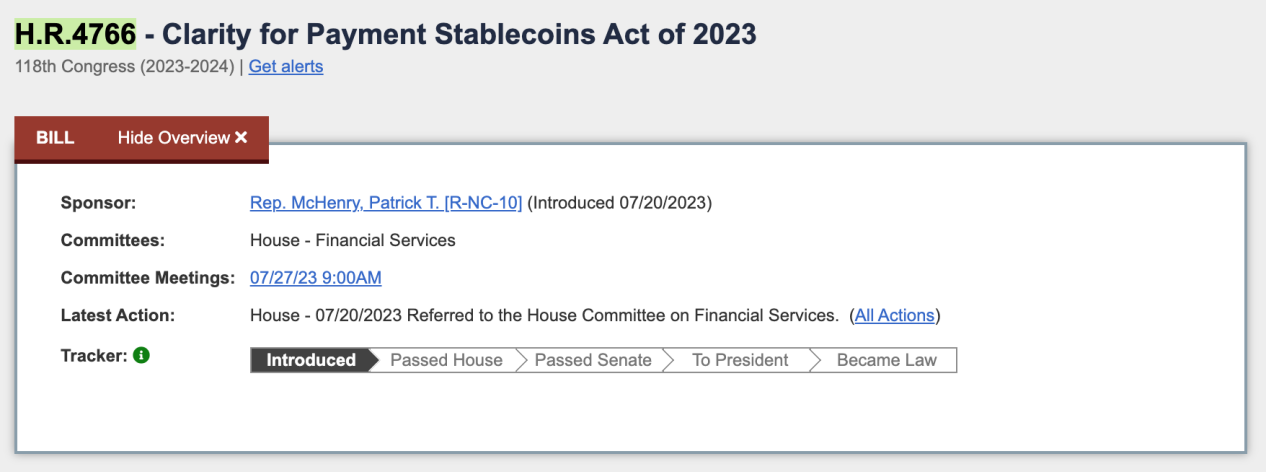Click the 118th Congress (2023-2024) text
This screenshot has height=472, width=1266.
pyautogui.click(x=124, y=66)
